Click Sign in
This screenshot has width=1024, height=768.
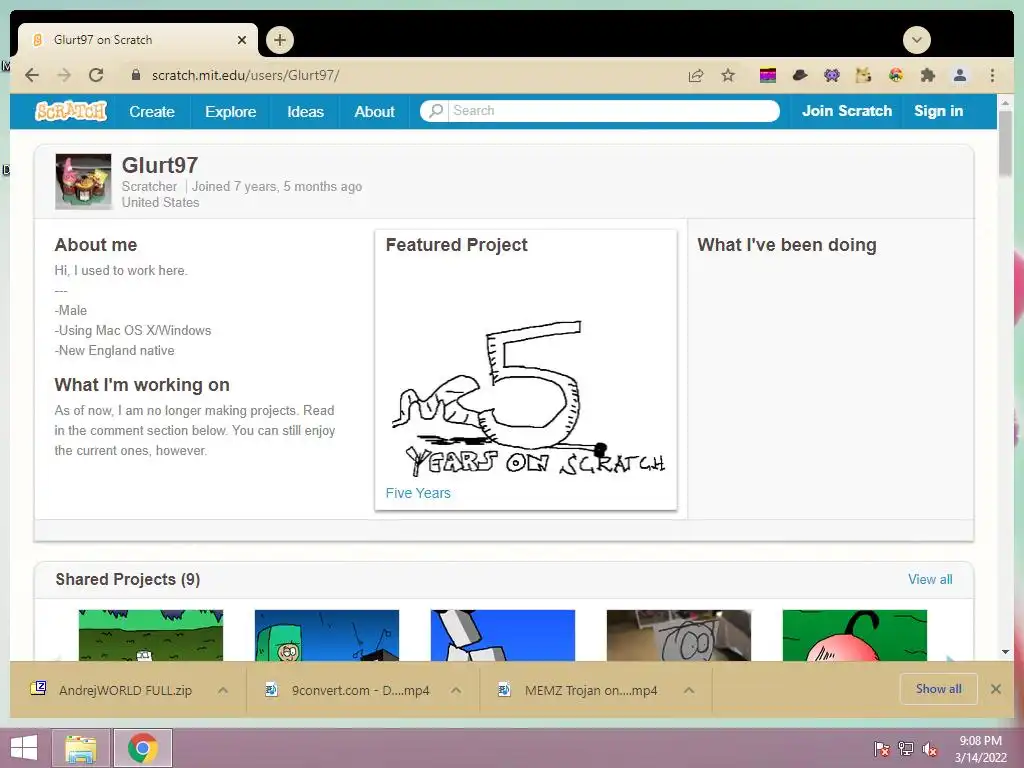938,111
